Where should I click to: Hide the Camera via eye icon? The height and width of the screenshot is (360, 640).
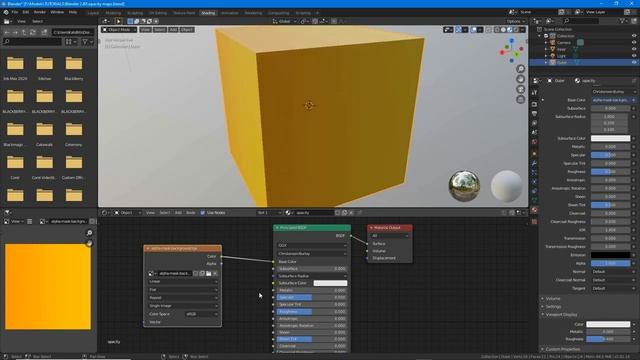[x=634, y=42]
